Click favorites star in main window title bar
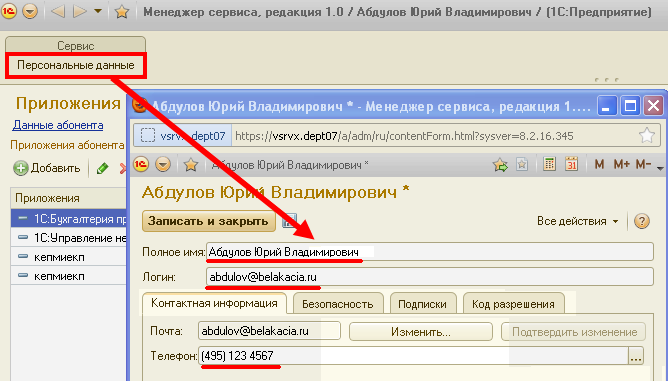668x381 pixels. pos(122,12)
